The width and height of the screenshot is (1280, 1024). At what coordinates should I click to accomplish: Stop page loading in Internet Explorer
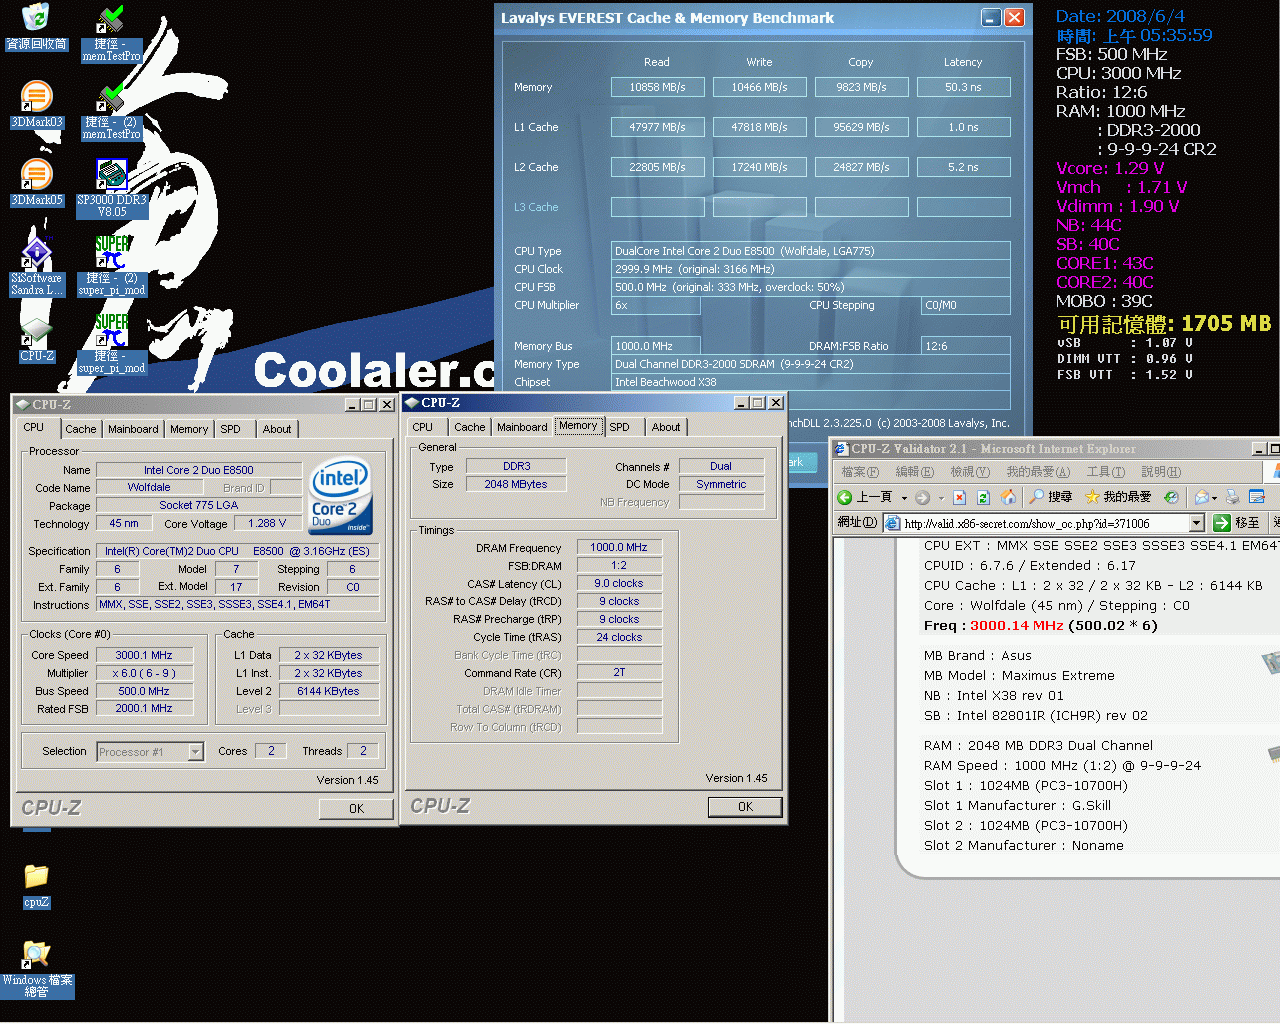tap(959, 497)
